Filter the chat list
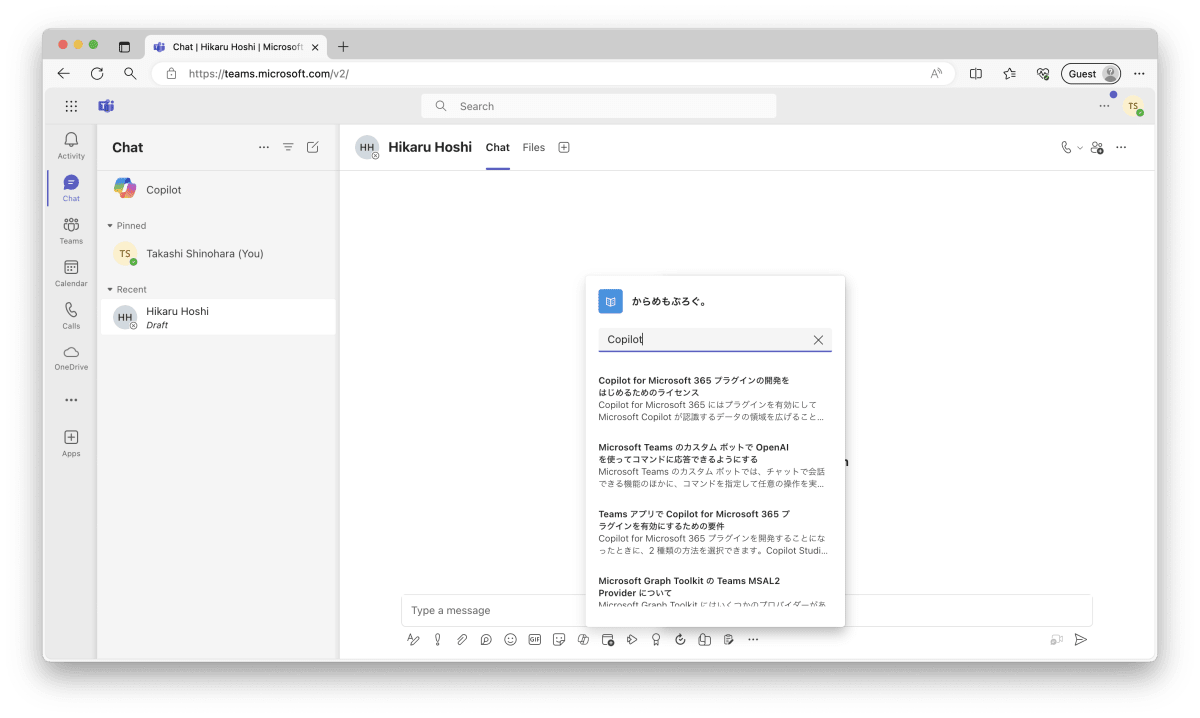This screenshot has height=718, width=1200. pyautogui.click(x=288, y=147)
